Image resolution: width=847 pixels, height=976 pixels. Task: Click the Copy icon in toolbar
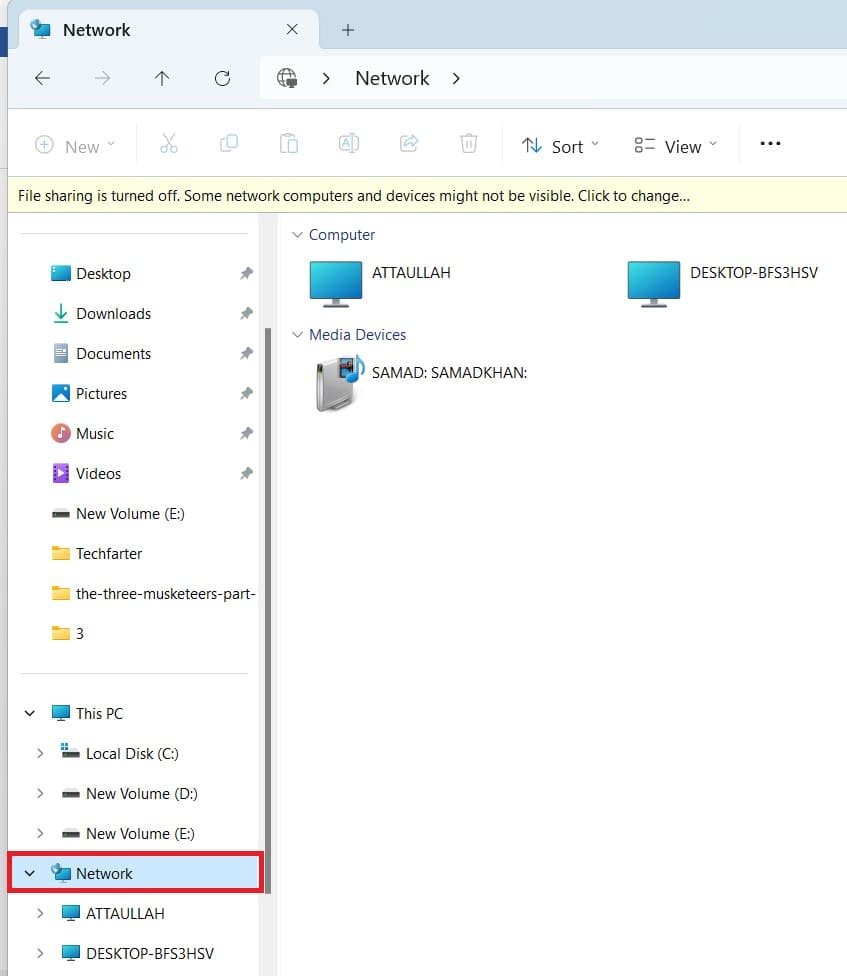tap(228, 144)
